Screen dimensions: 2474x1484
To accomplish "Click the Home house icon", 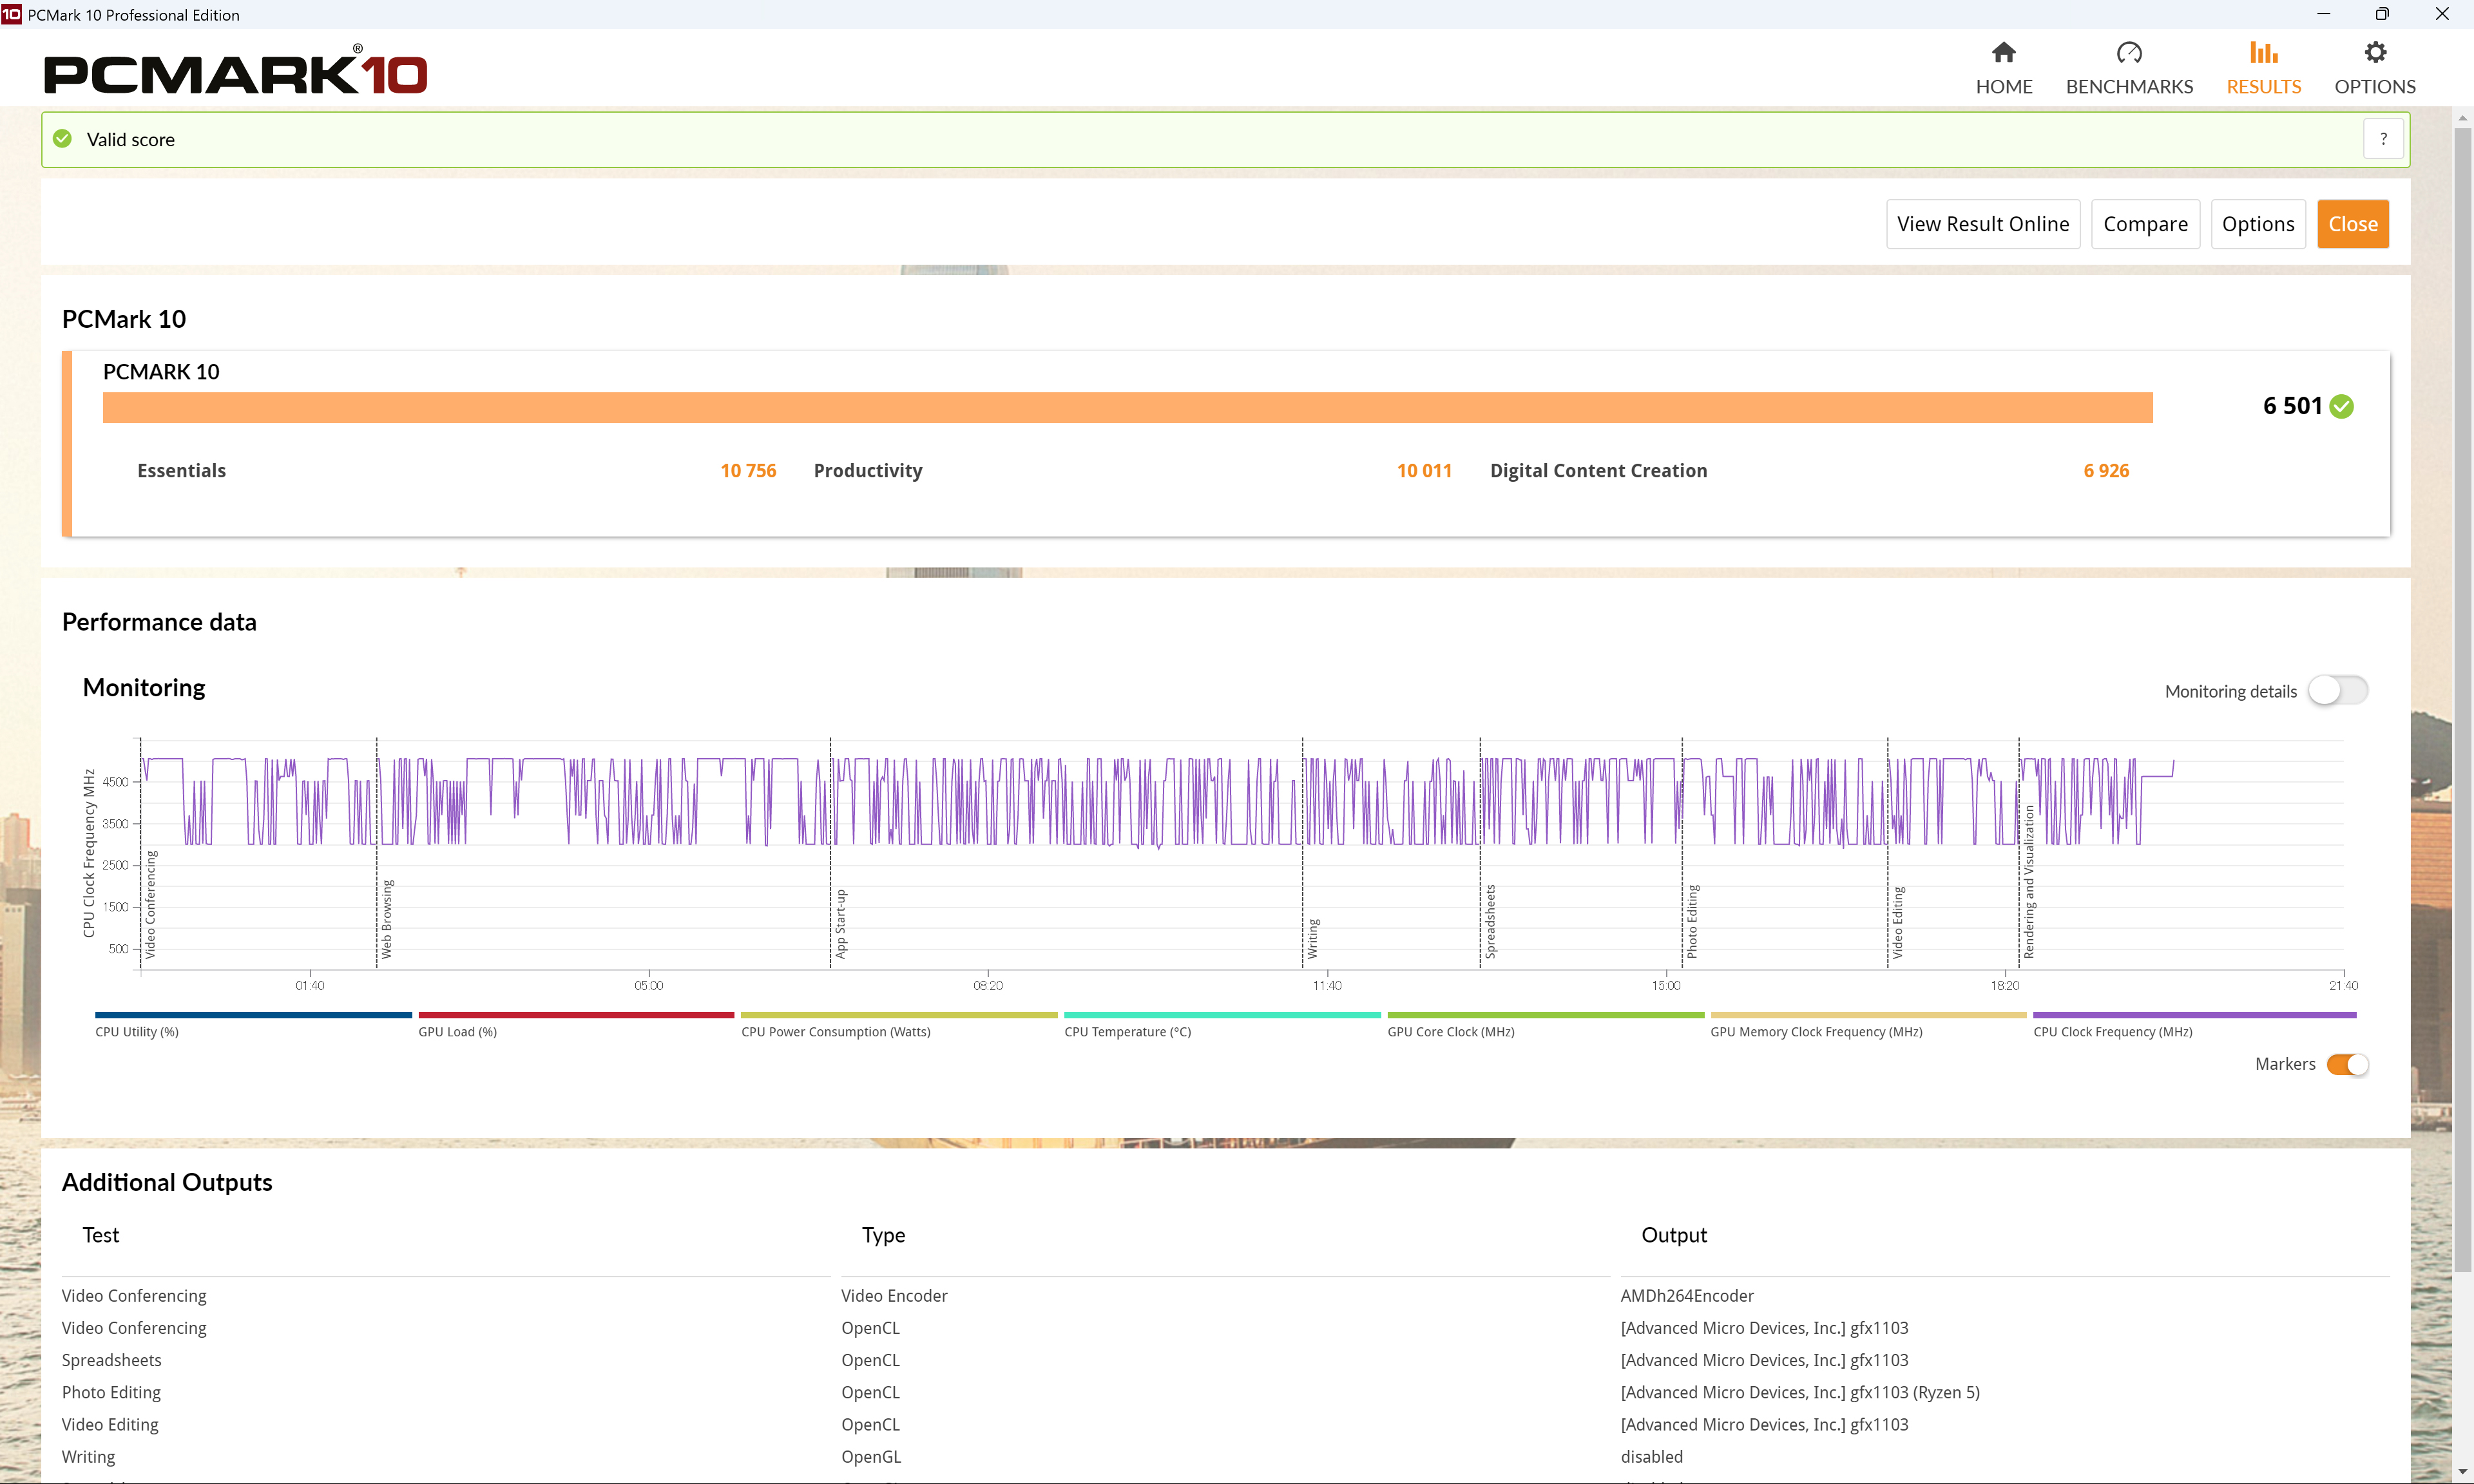I will pyautogui.click(x=2003, y=52).
